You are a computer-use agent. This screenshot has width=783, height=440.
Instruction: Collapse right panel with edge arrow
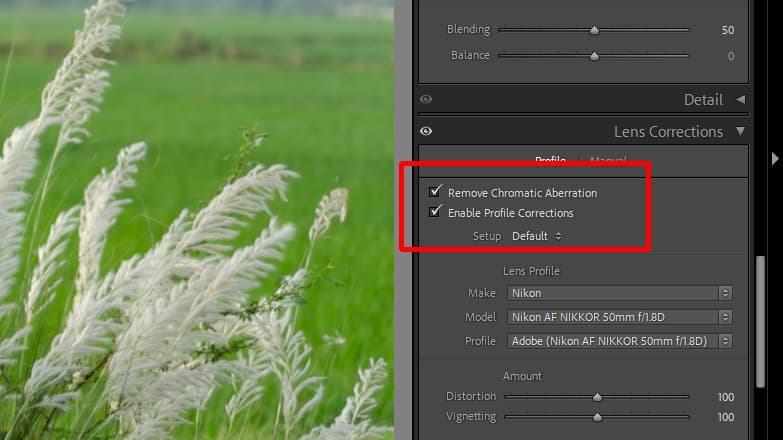[x=775, y=159]
